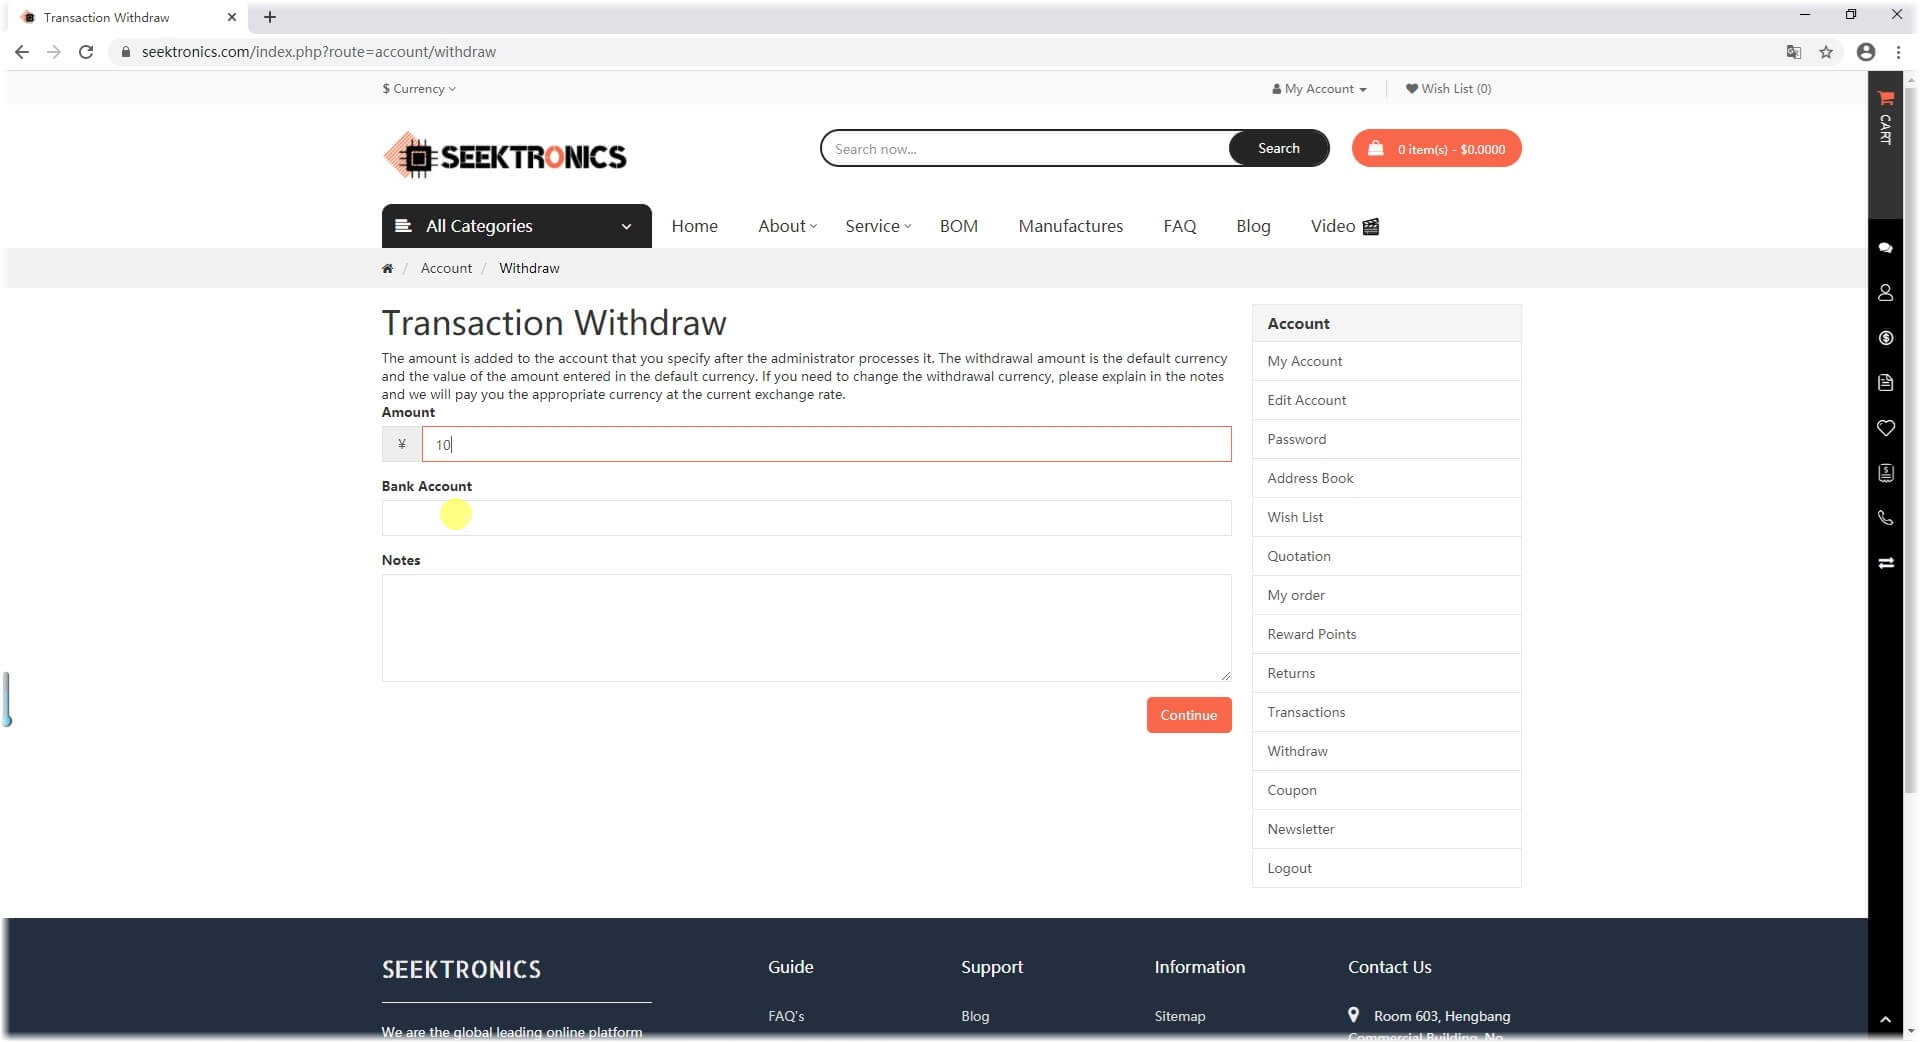Open Newsletter sidebar link
Image resolution: width=1920 pixels, height=1042 pixels.
1386,829
